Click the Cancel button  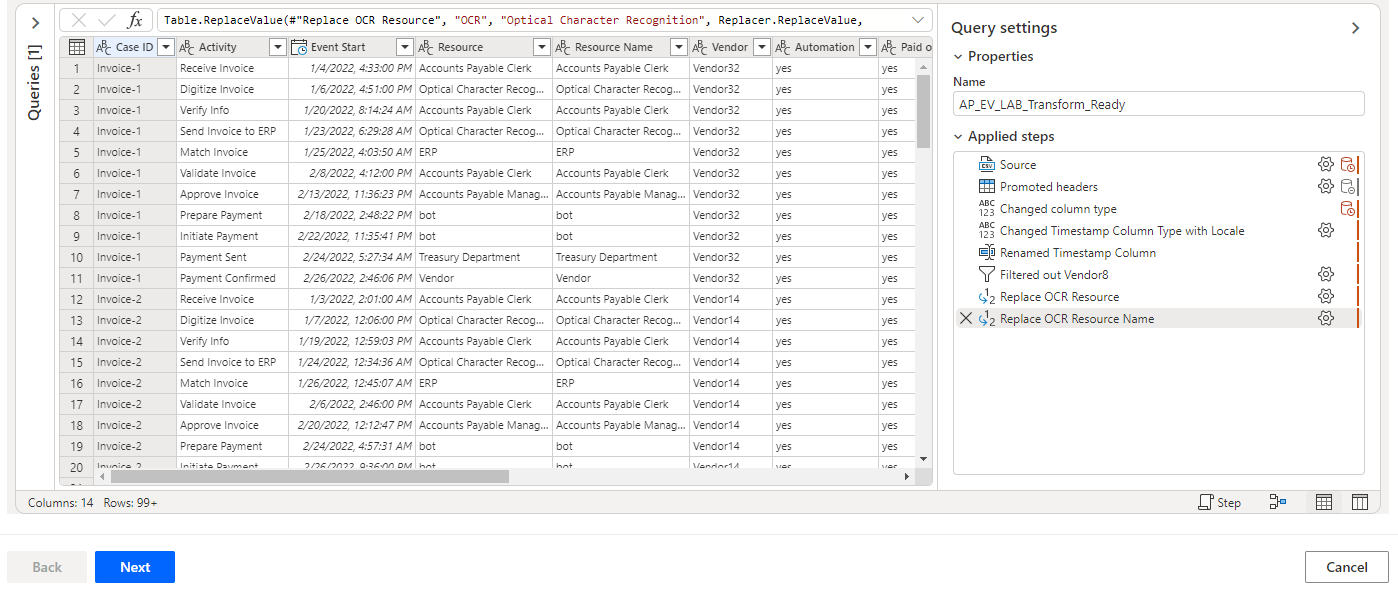tap(1346, 567)
